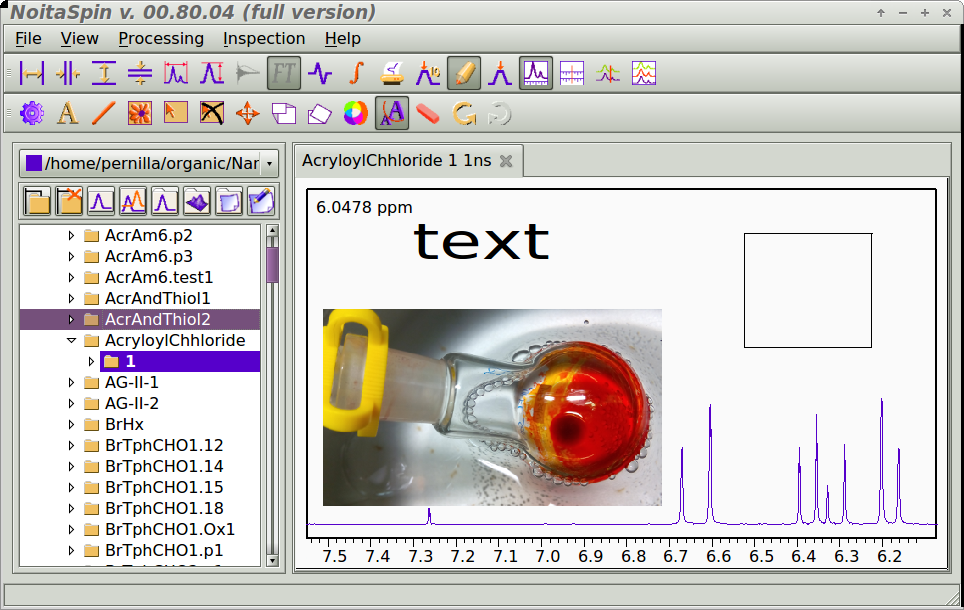Toggle the FT Fourier transform button
This screenshot has height=610, width=964.
(x=284, y=74)
